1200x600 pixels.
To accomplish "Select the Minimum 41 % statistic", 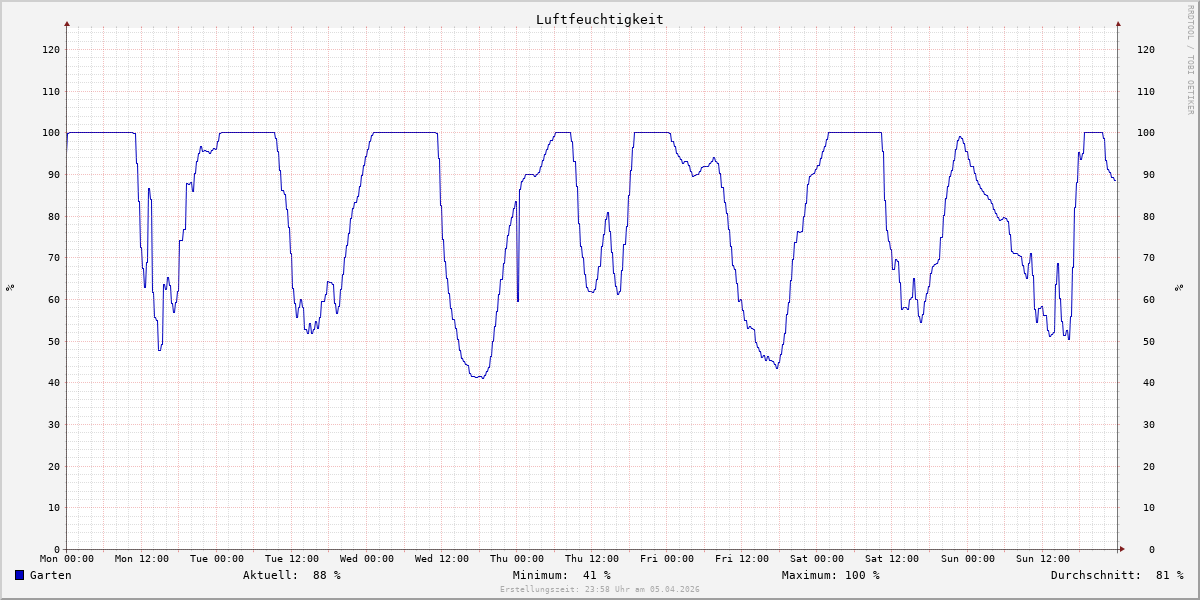I will click(561, 575).
